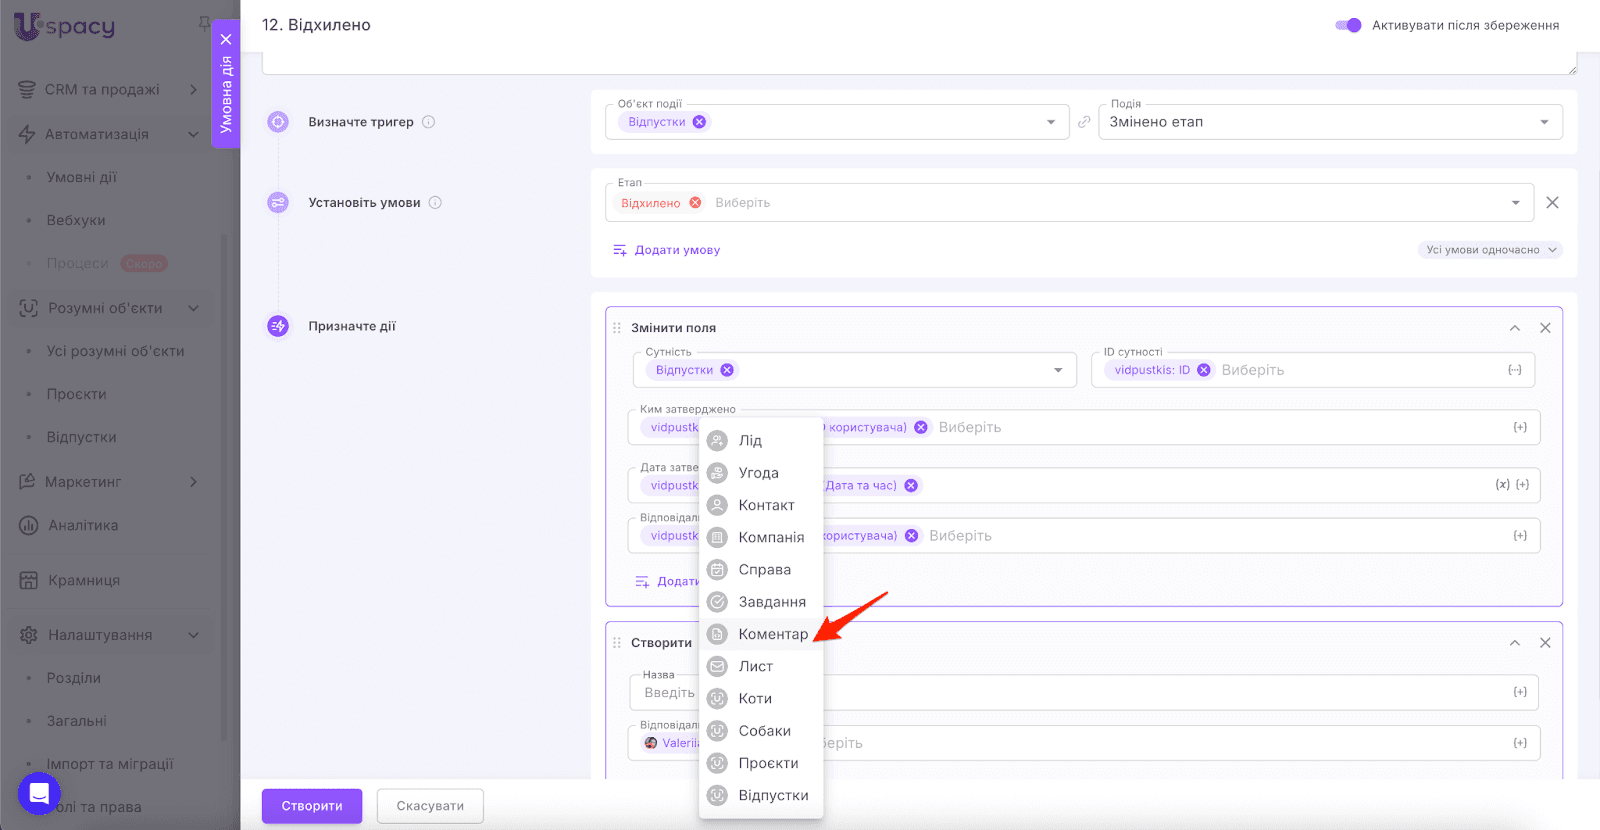The height and width of the screenshot is (830, 1600).
Task: Open the Подія 'Змінено етап' dropdown
Action: [1329, 122]
